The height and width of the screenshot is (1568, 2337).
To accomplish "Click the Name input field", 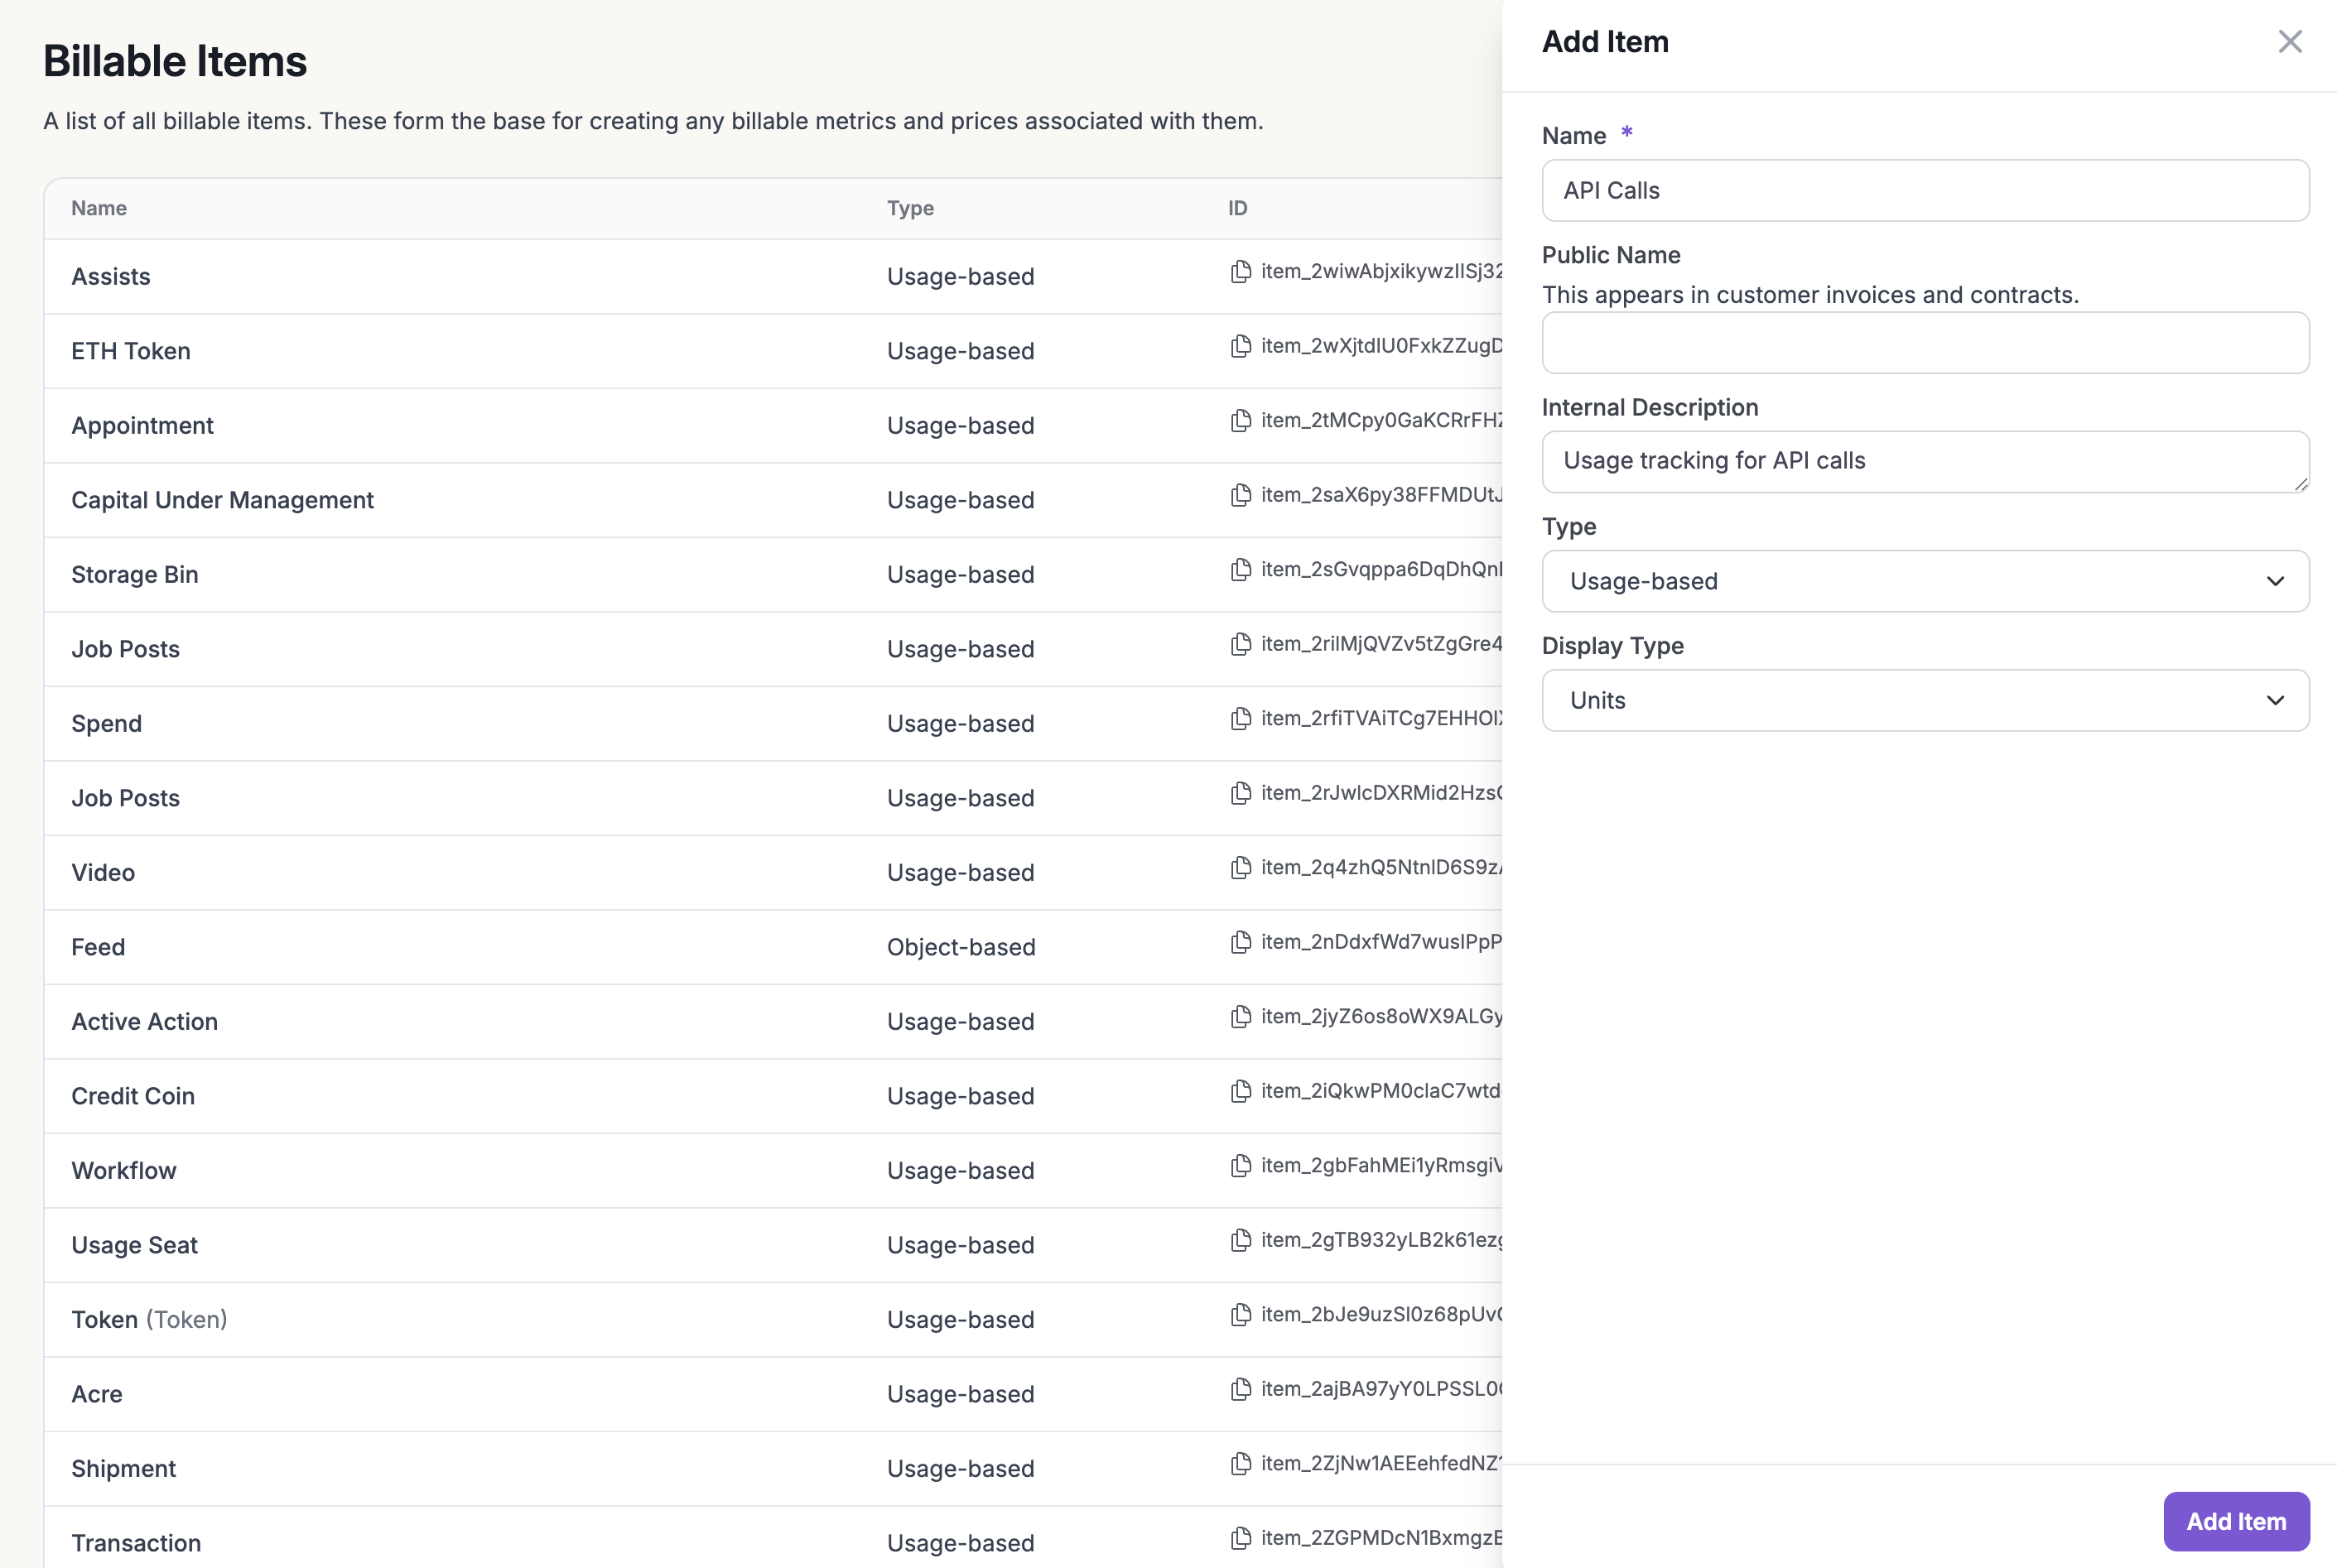I will pos(1924,190).
